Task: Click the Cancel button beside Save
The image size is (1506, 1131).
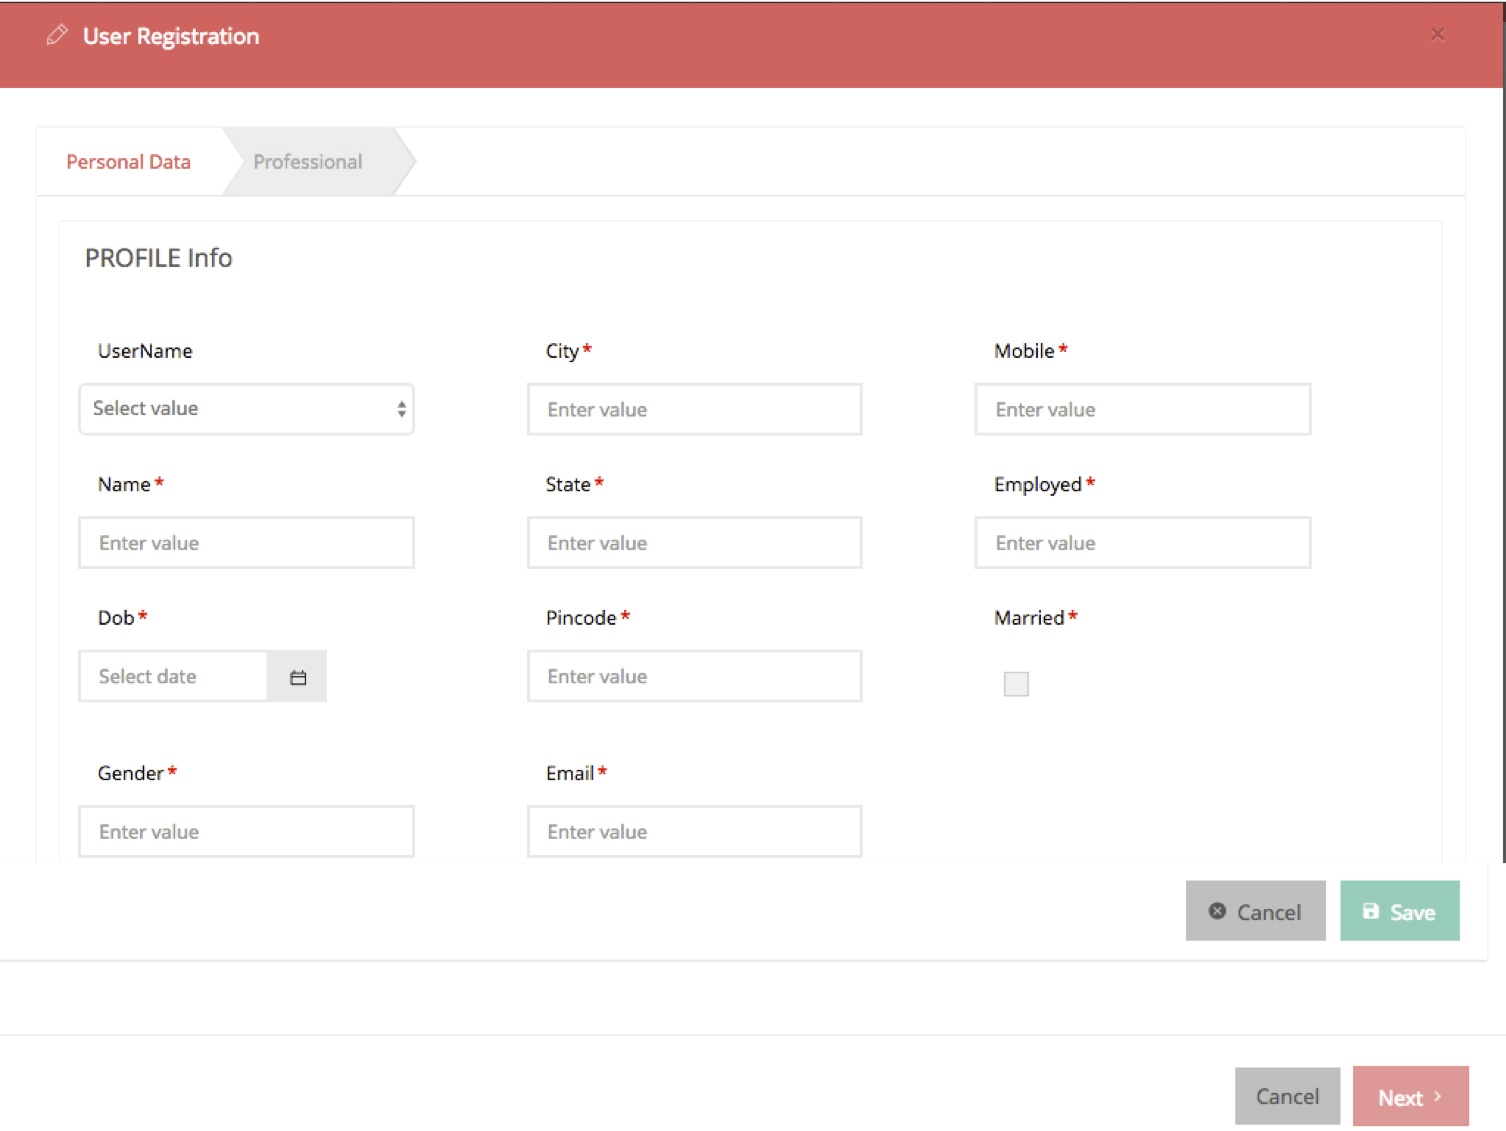Action: 1255,911
